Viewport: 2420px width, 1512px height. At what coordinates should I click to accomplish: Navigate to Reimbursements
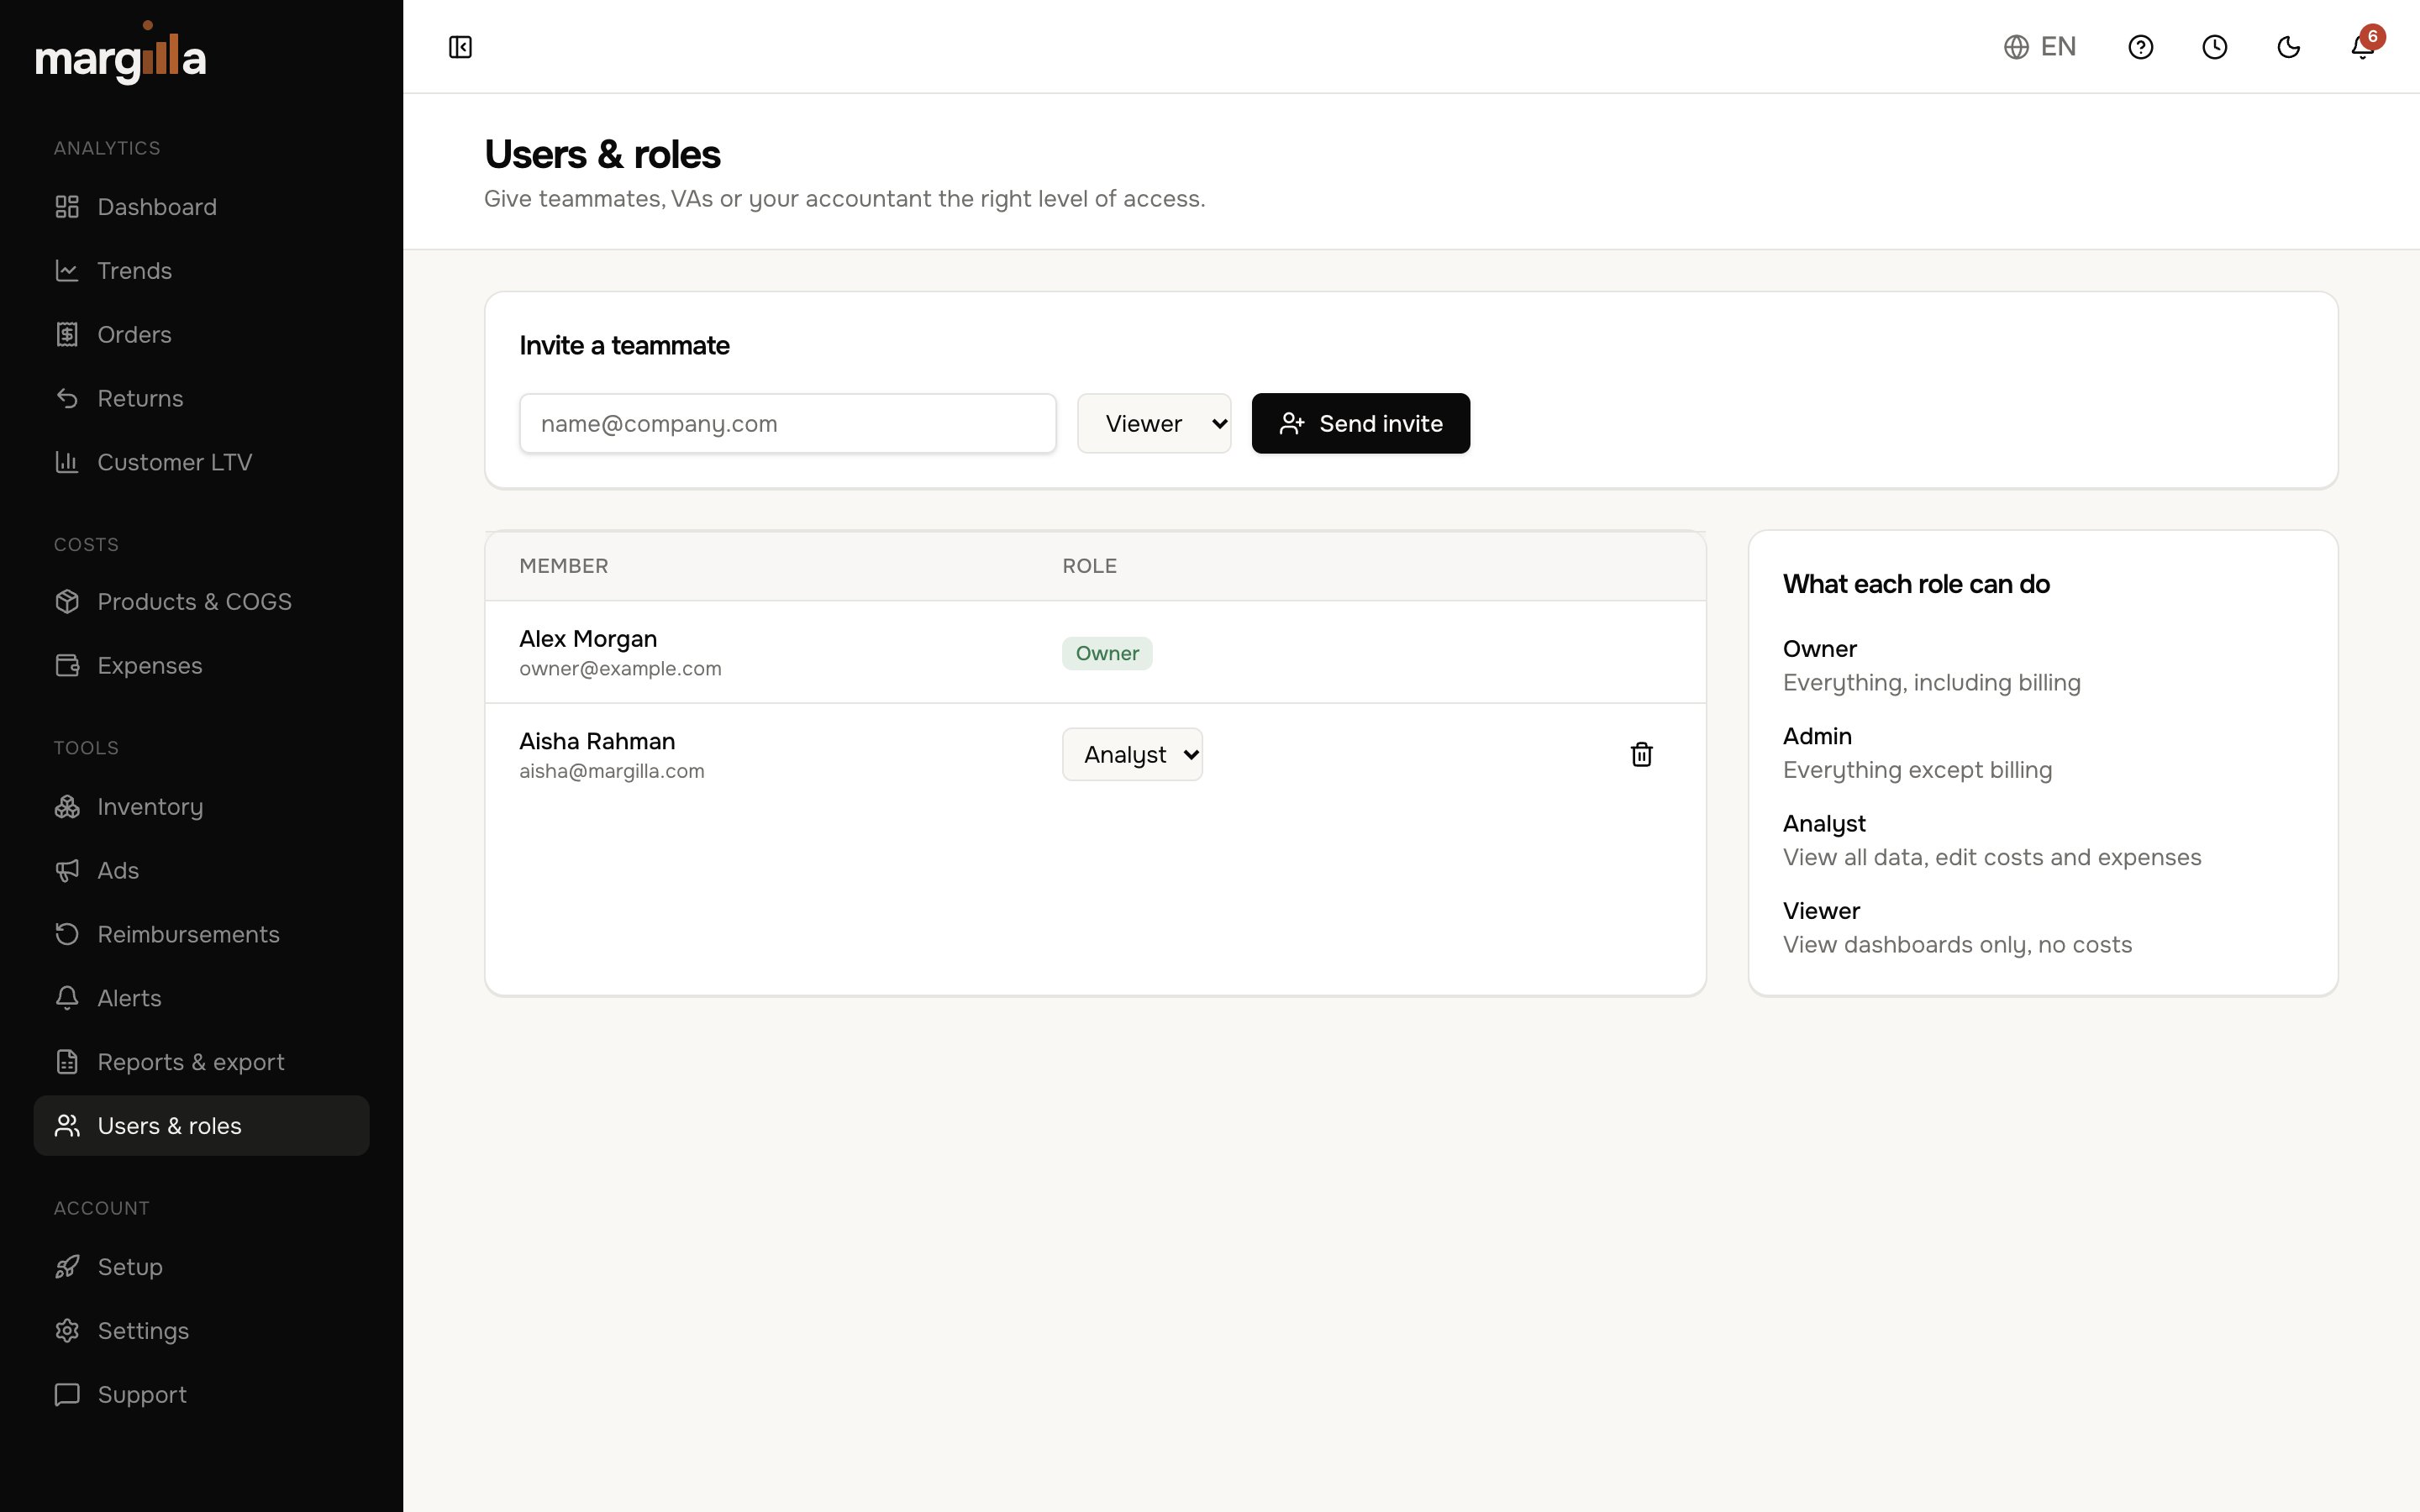pos(201,935)
